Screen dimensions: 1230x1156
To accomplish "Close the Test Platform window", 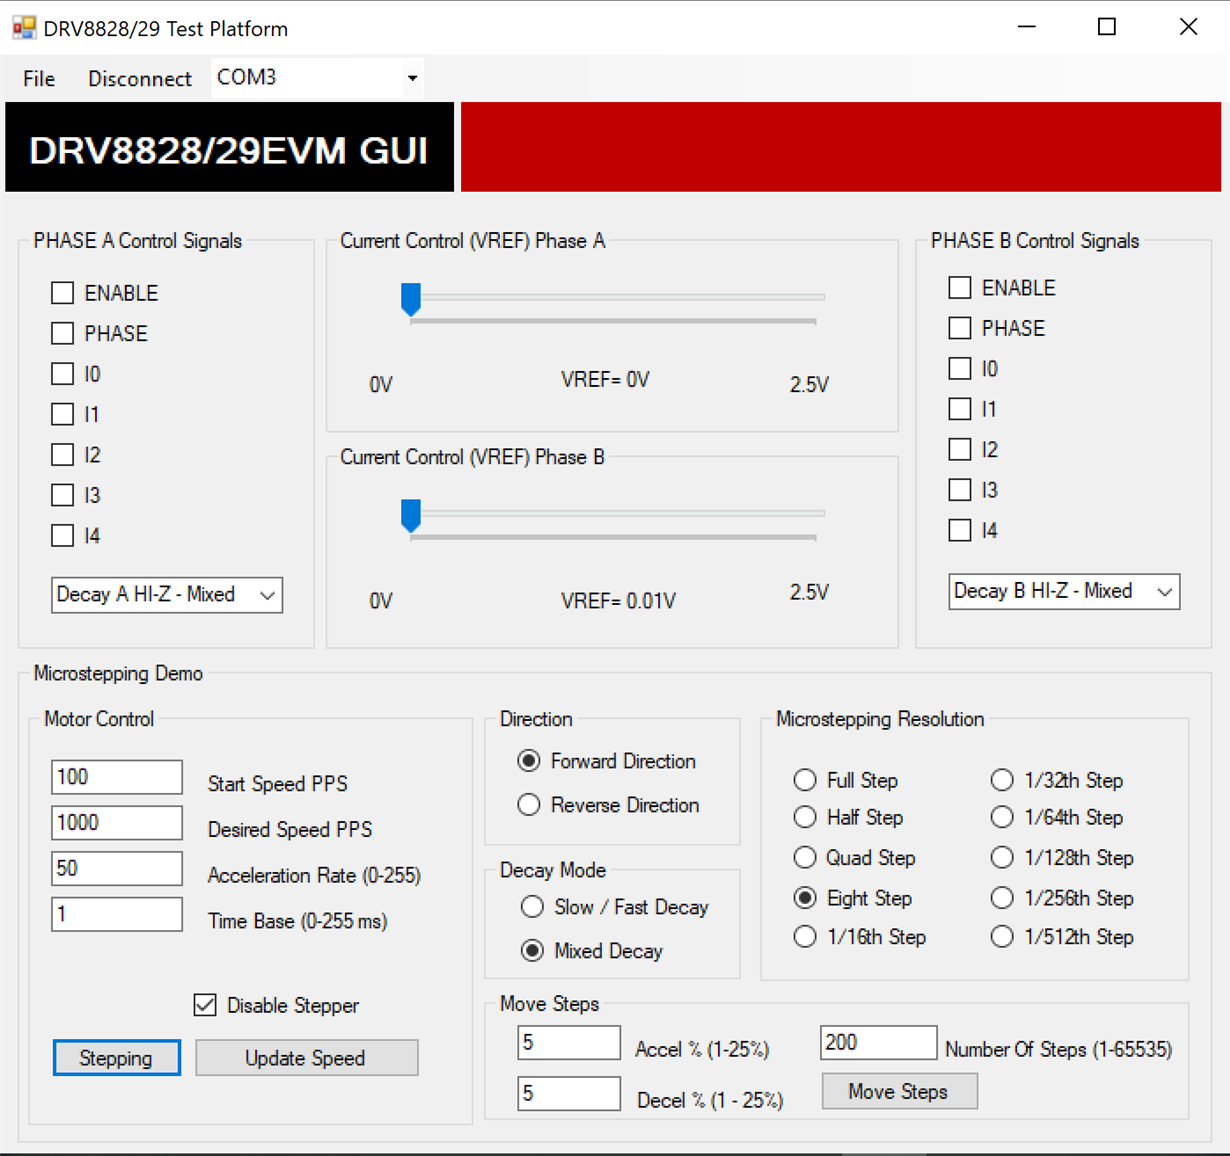I will [1188, 27].
